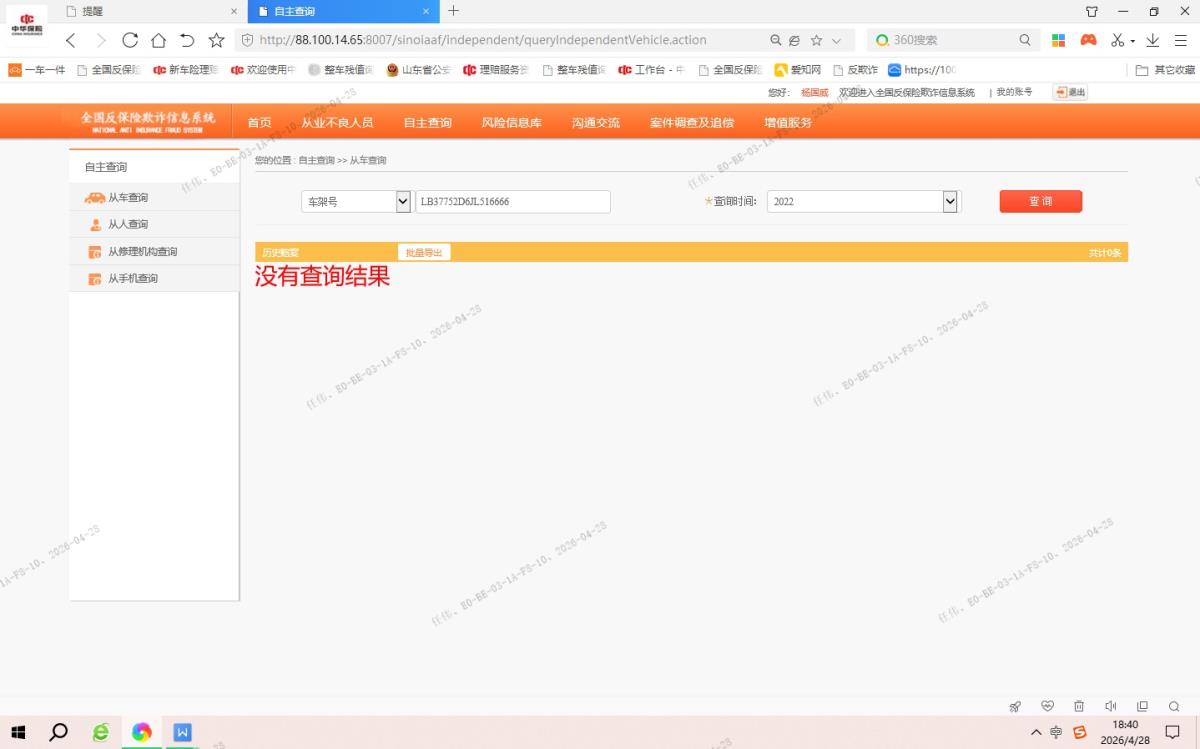Open the 山东省公安 bookmark
Screen dimensions: 1200x749
click(419, 70)
